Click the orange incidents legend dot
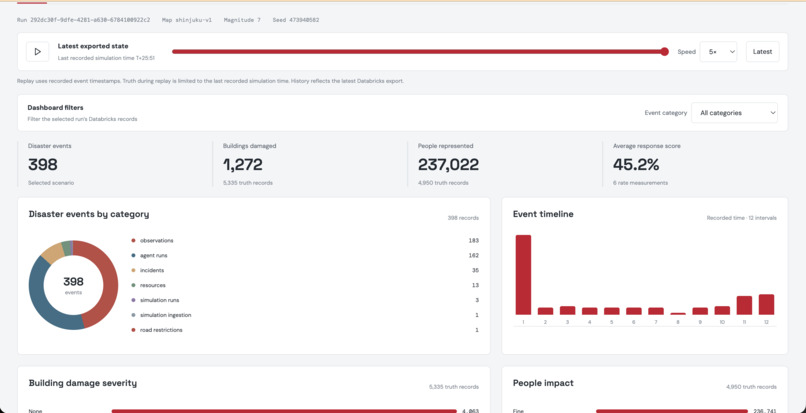Screen dimensions: 806x413 tap(133, 270)
